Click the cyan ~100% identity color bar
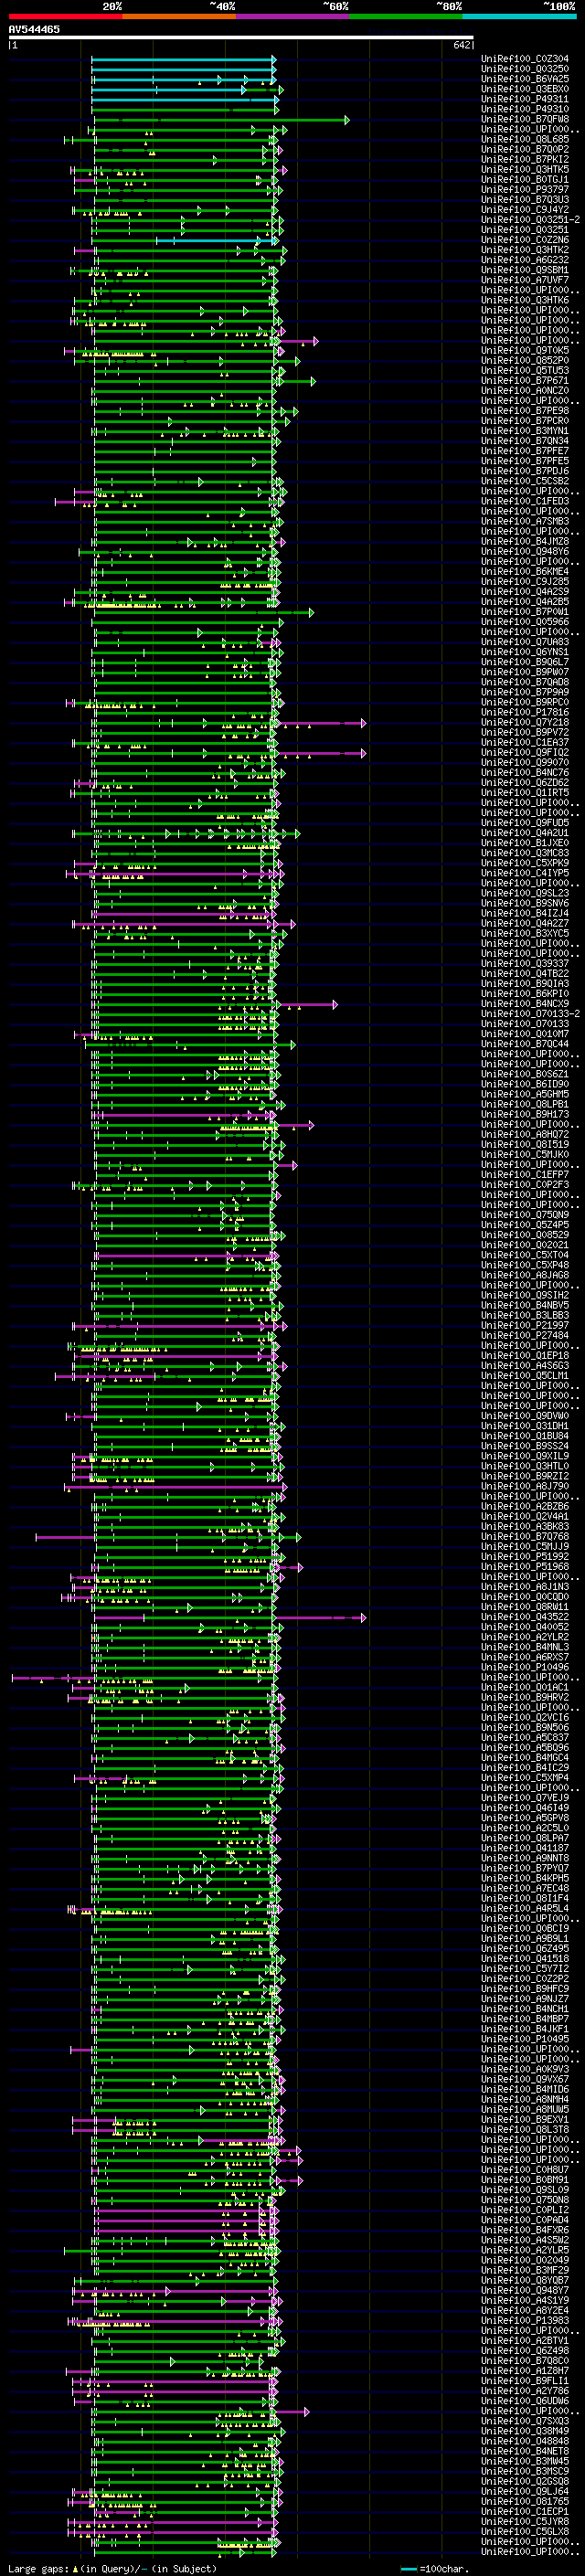585x2576 pixels. (x=520, y=16)
